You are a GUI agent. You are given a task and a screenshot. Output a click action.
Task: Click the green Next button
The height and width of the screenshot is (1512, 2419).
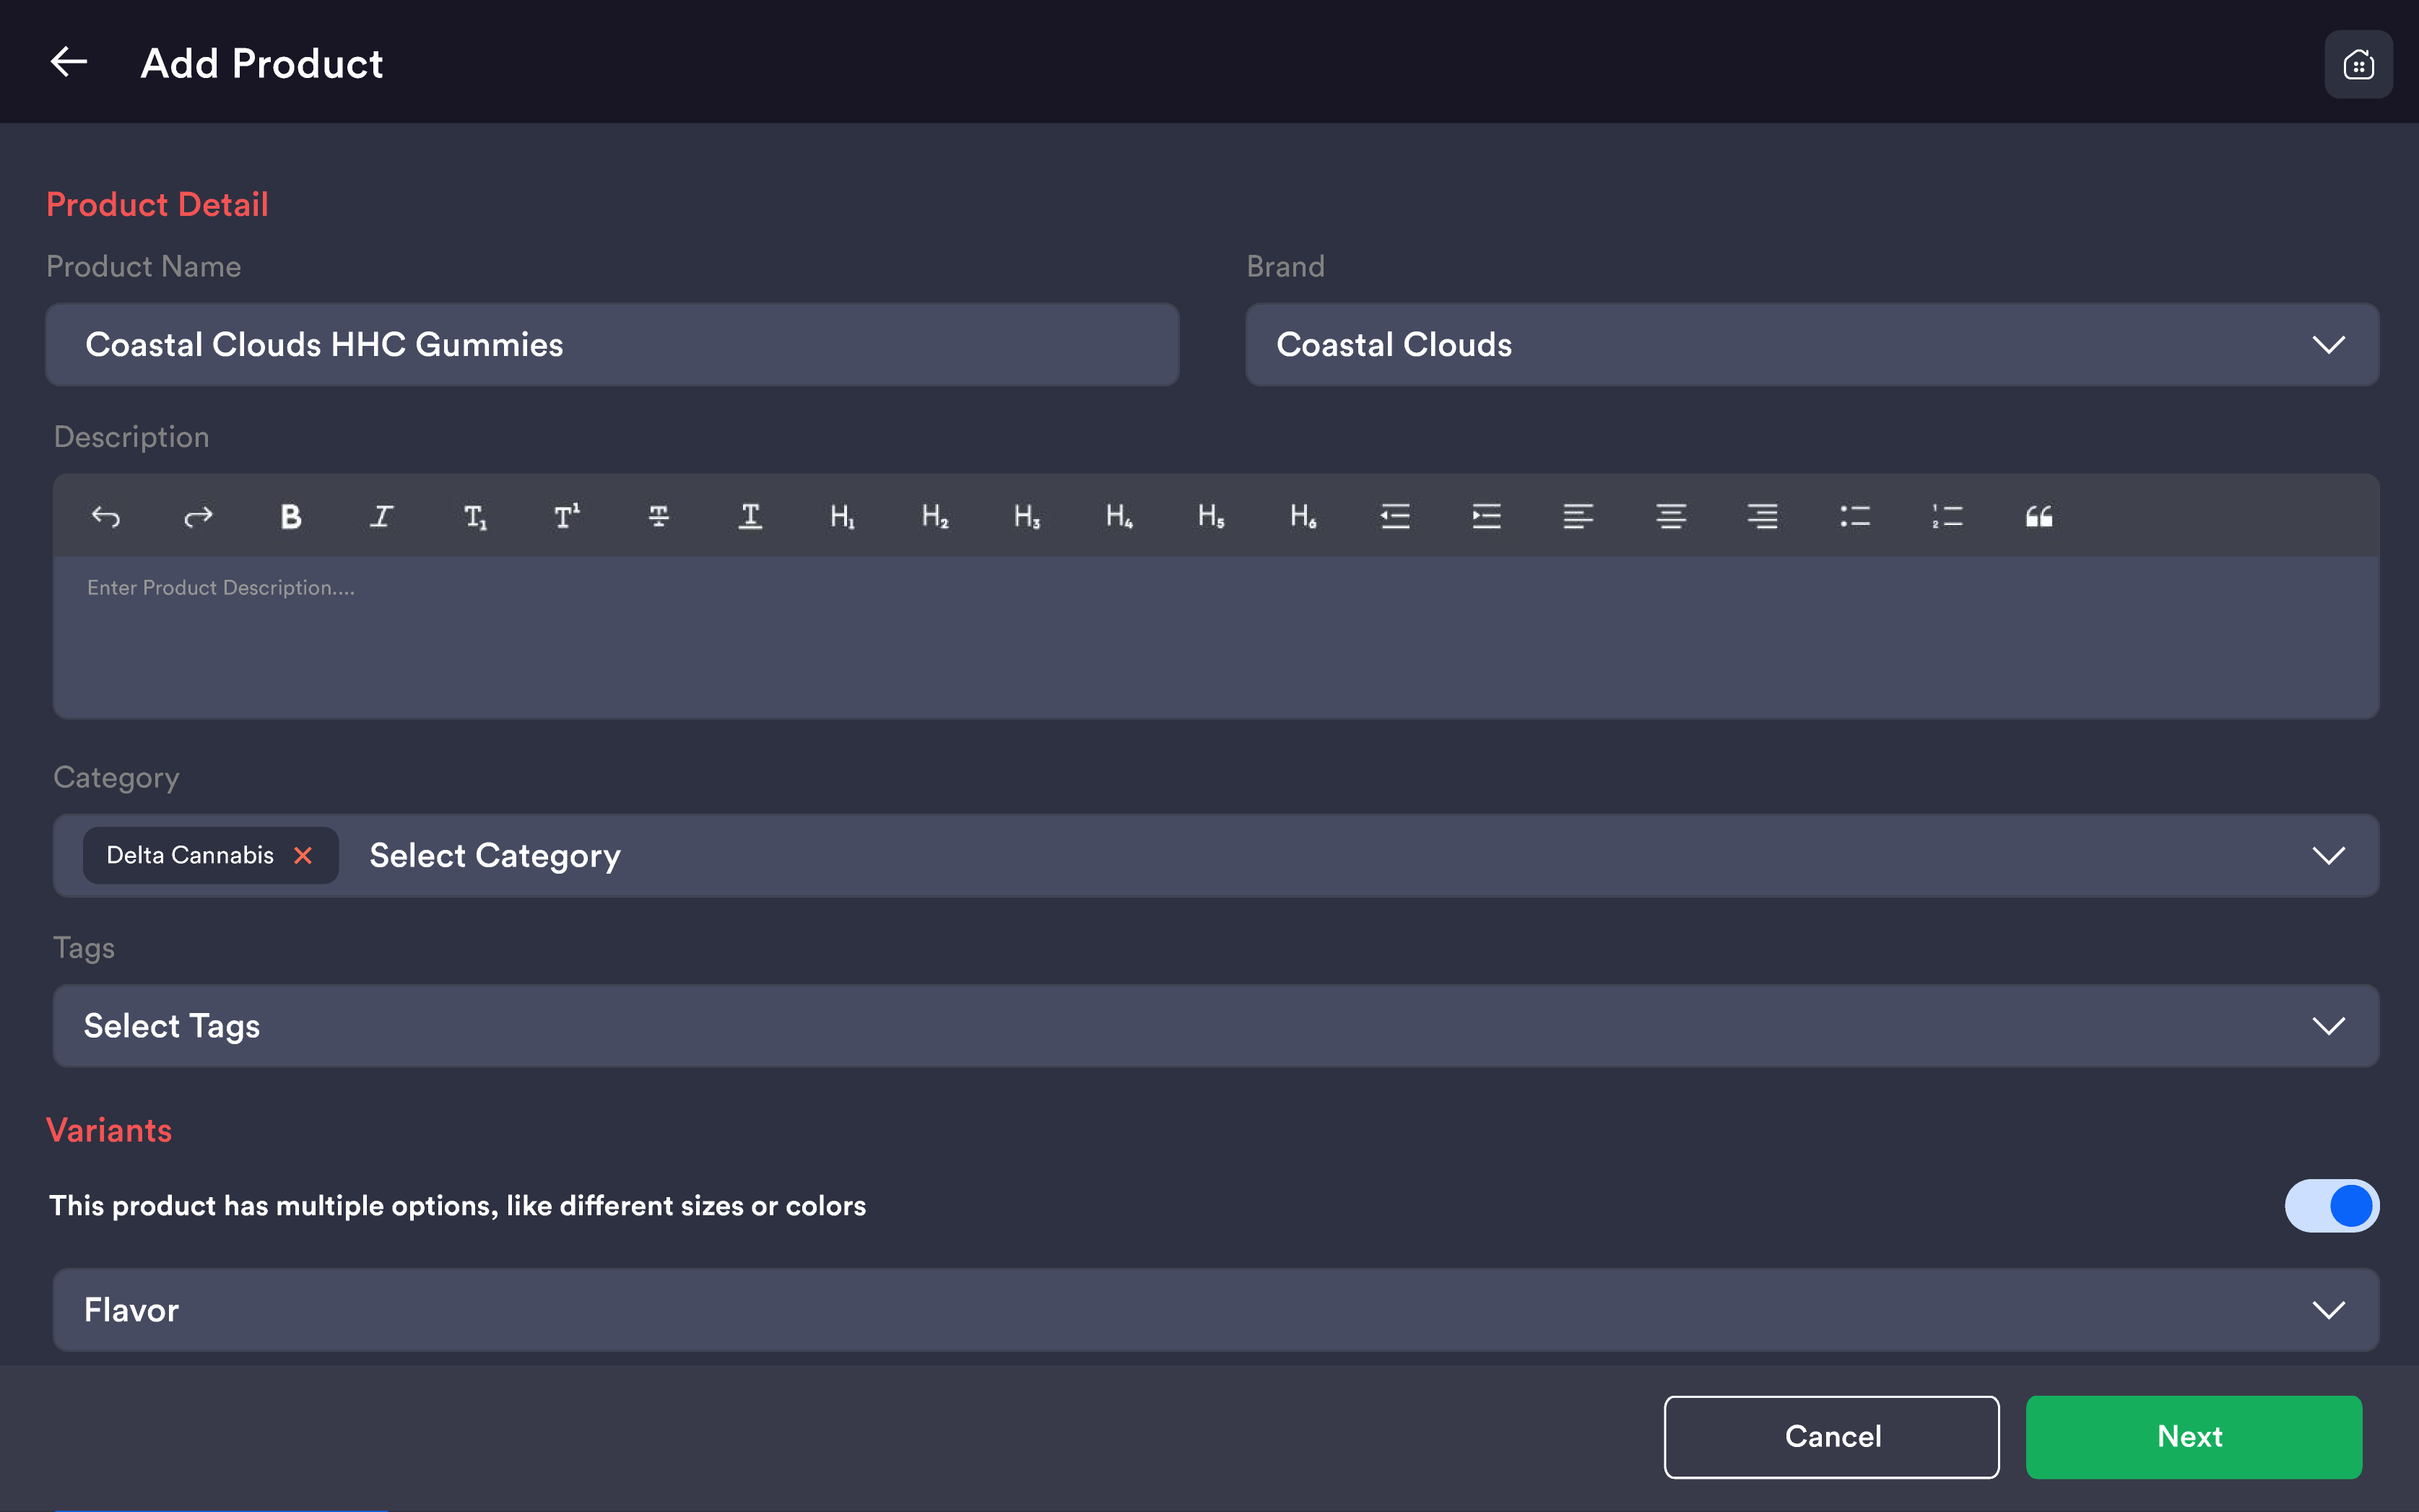pos(2193,1436)
